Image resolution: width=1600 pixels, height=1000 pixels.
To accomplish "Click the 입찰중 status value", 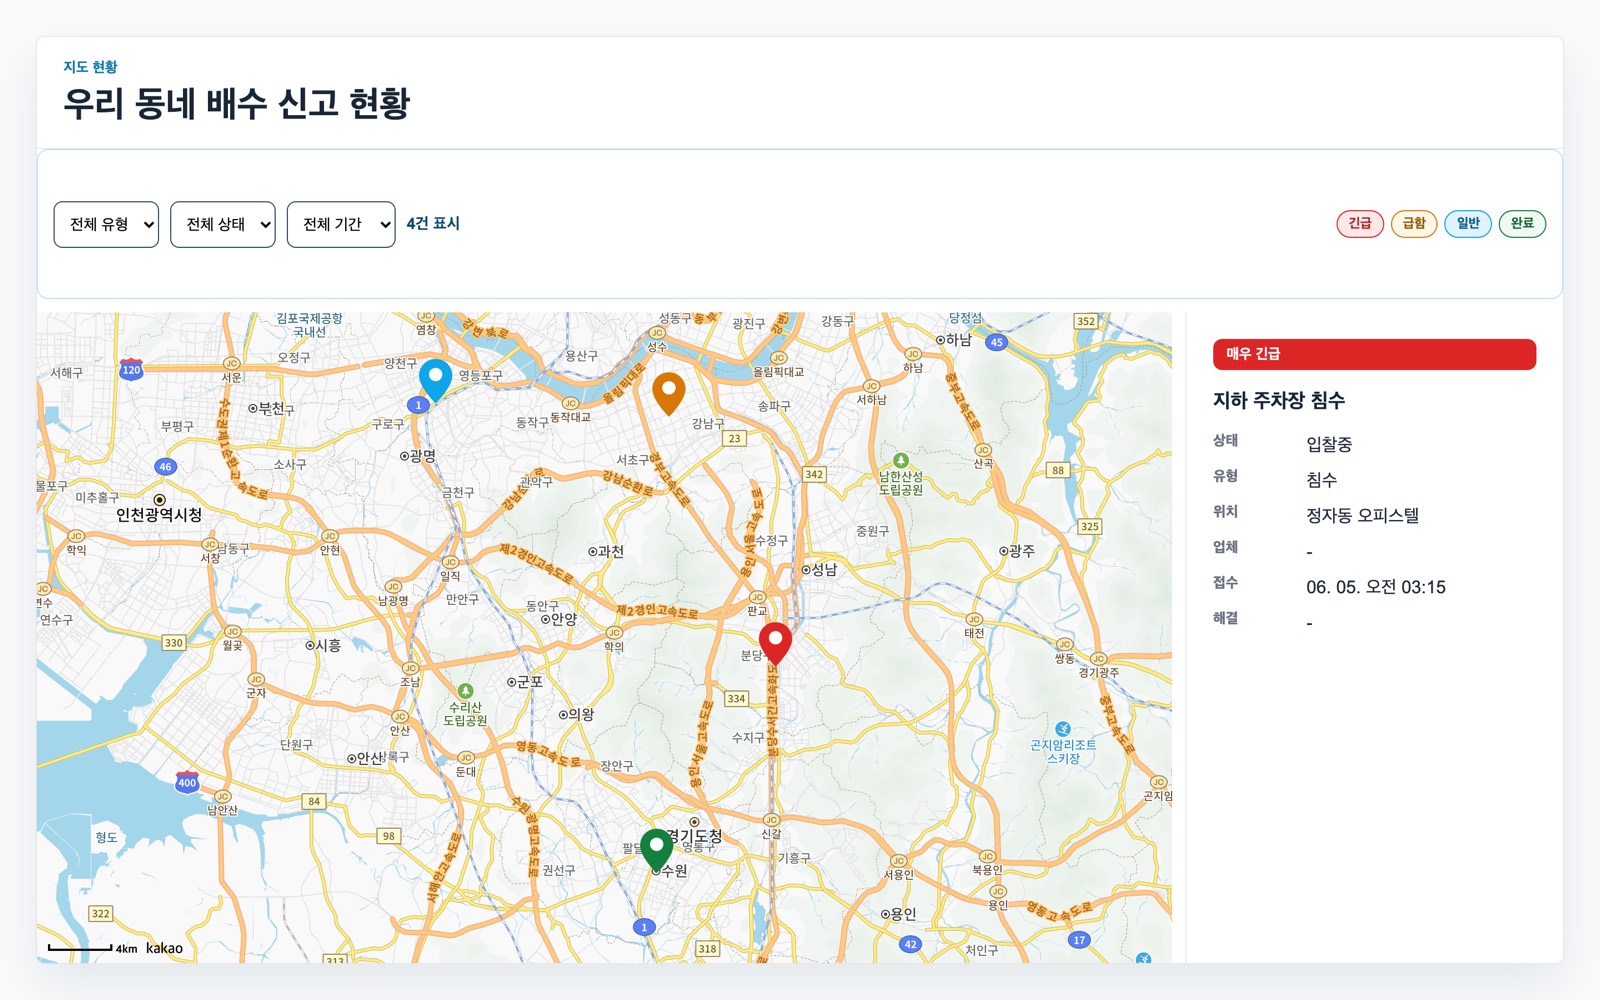I will 1329,444.
